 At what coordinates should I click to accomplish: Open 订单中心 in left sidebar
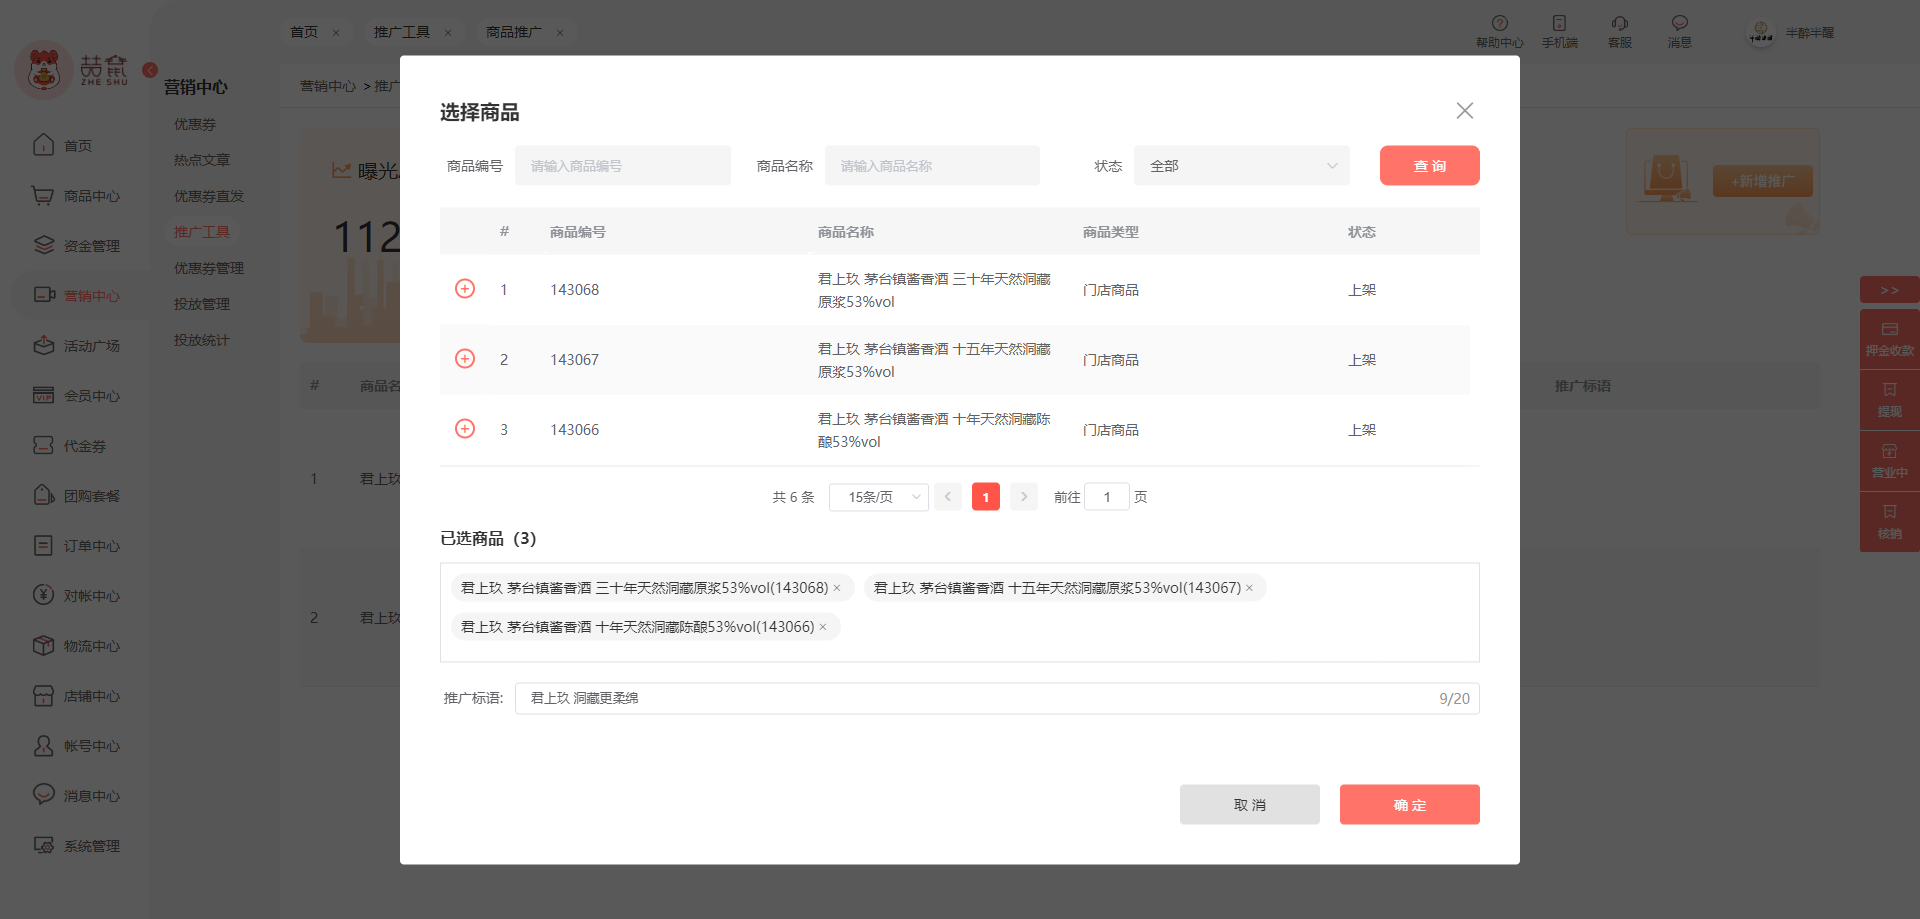(76, 546)
